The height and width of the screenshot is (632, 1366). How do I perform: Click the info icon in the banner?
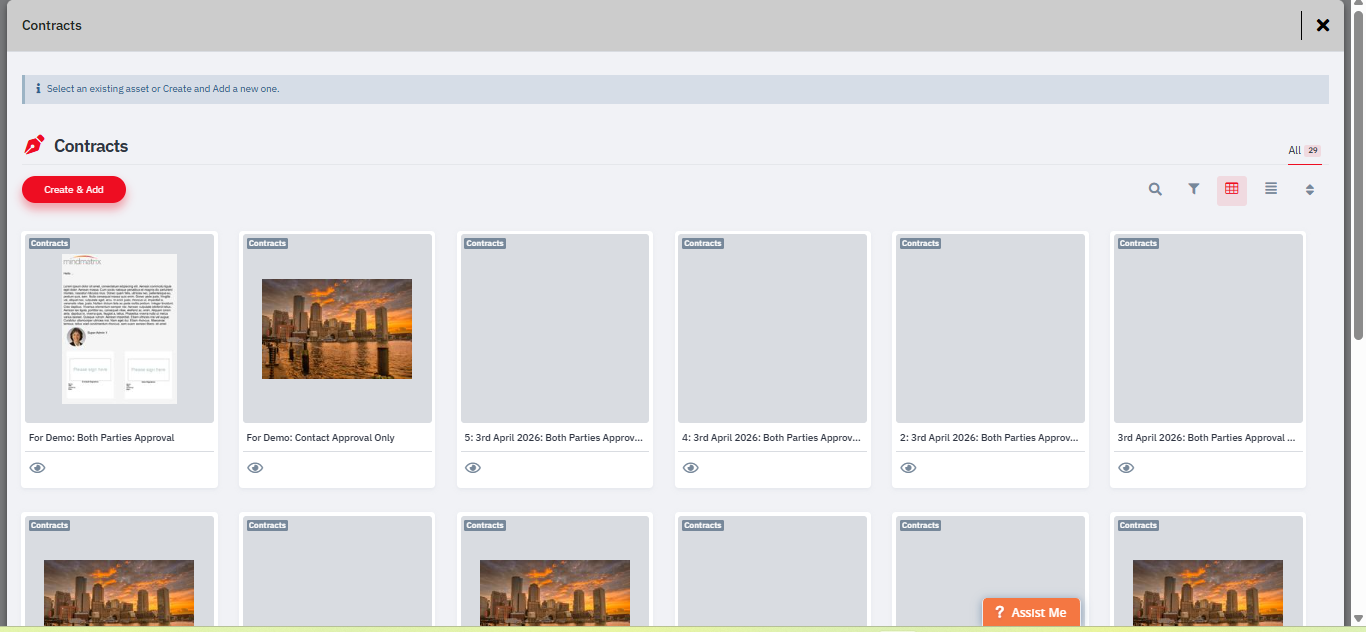(38, 89)
